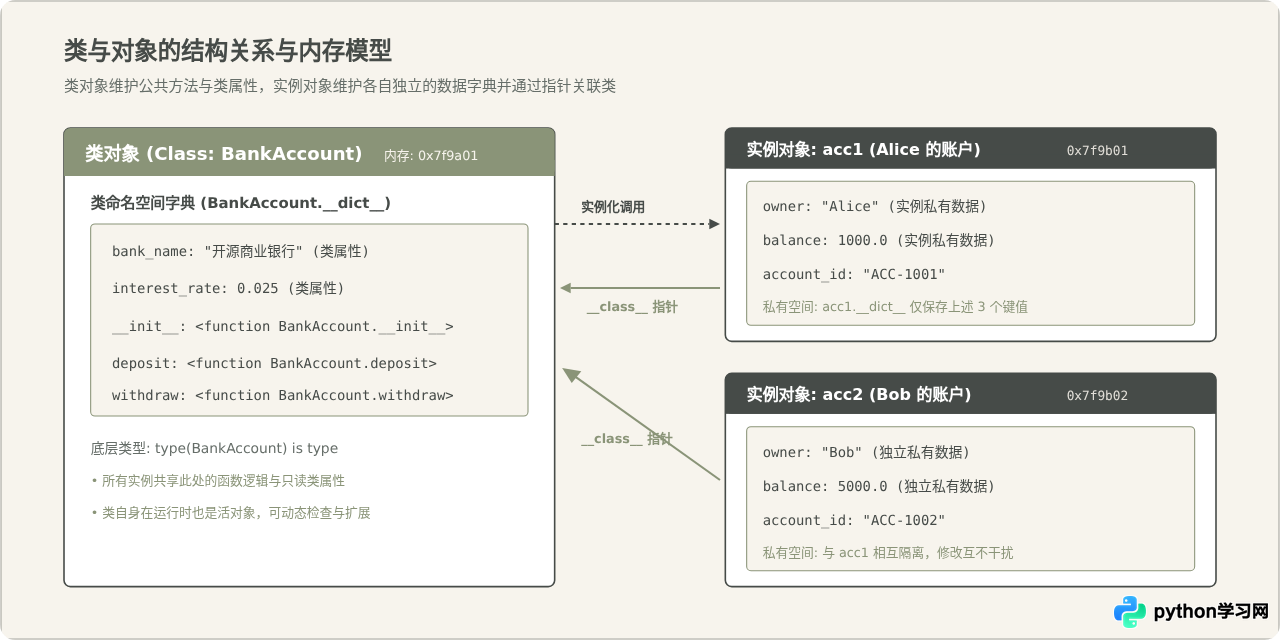Viewport: 1280px width, 640px height.
Task: Click the 'interest_rate: 0.025' line
Action: (x=228, y=288)
